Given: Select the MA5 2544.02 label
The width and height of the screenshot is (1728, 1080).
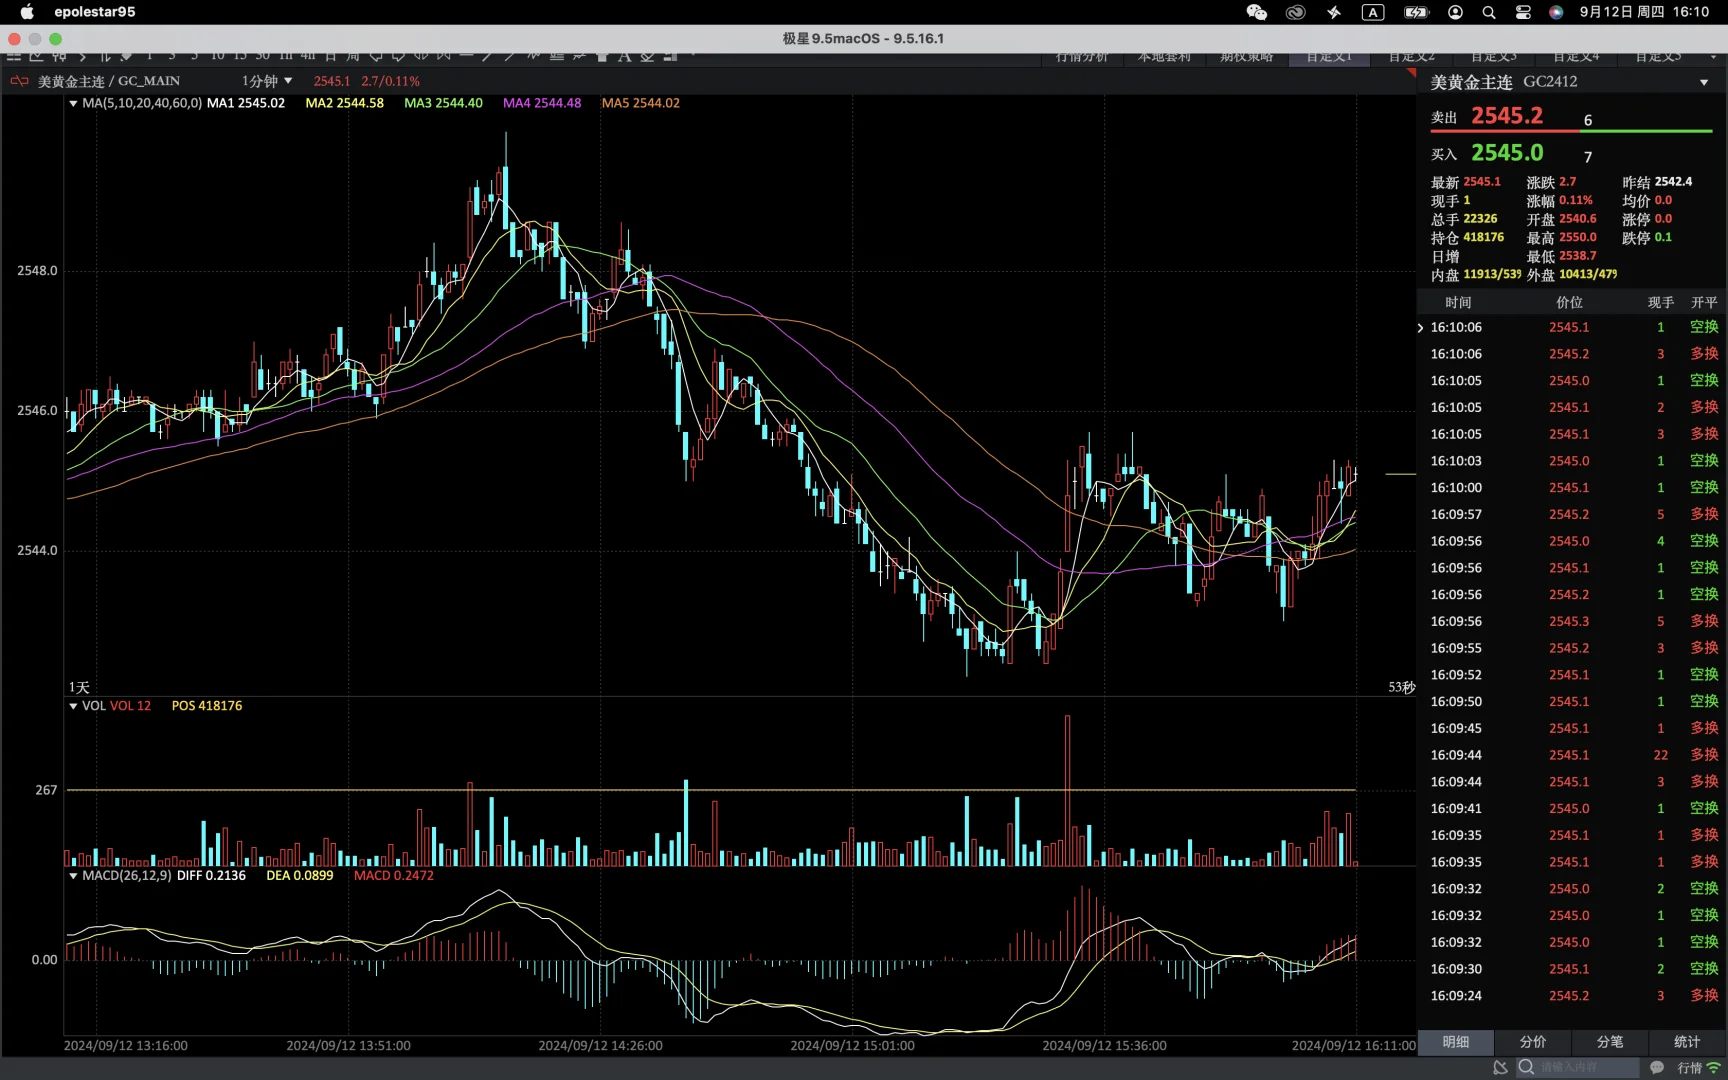Looking at the screenshot, I should (x=640, y=103).
